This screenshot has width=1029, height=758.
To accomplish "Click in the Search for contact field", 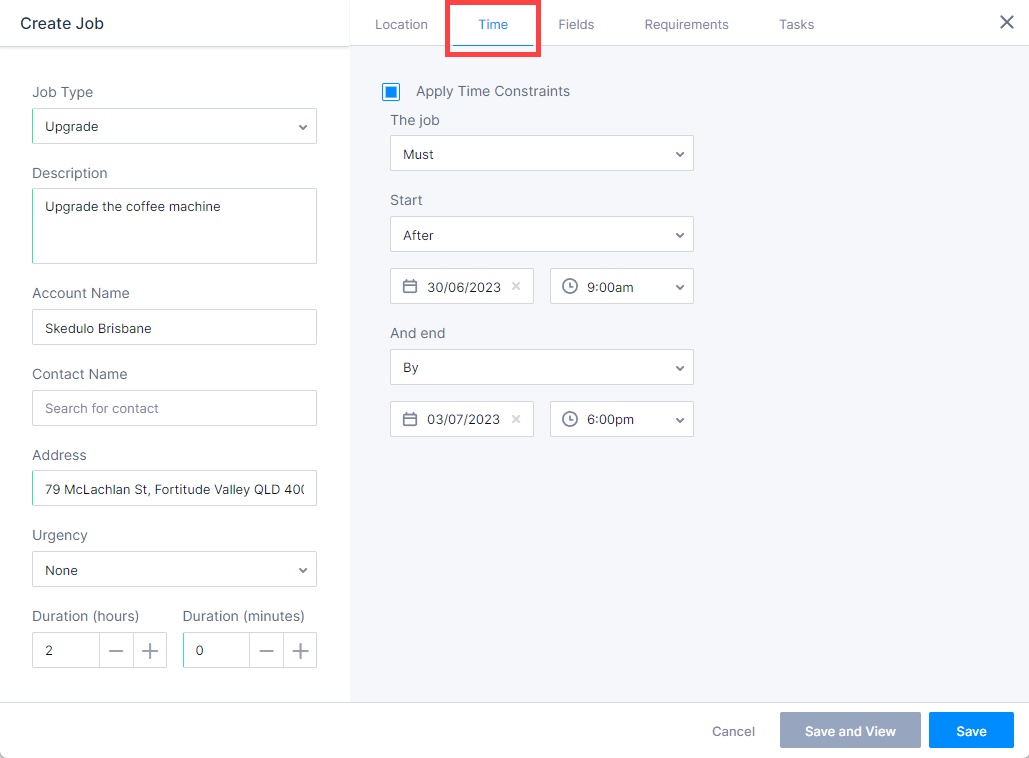I will [x=174, y=408].
